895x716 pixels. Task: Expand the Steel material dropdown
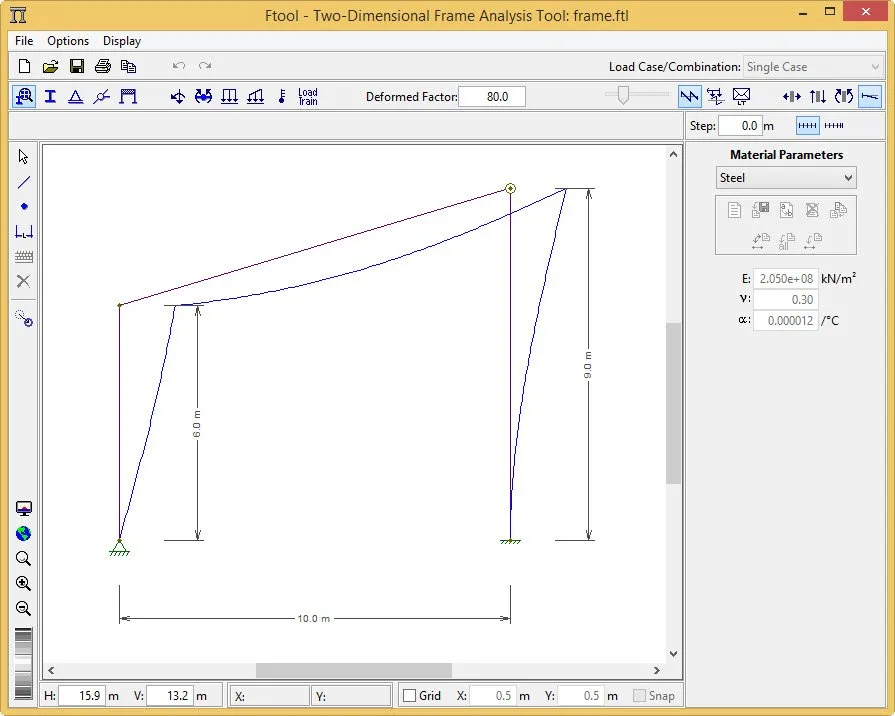(x=786, y=178)
